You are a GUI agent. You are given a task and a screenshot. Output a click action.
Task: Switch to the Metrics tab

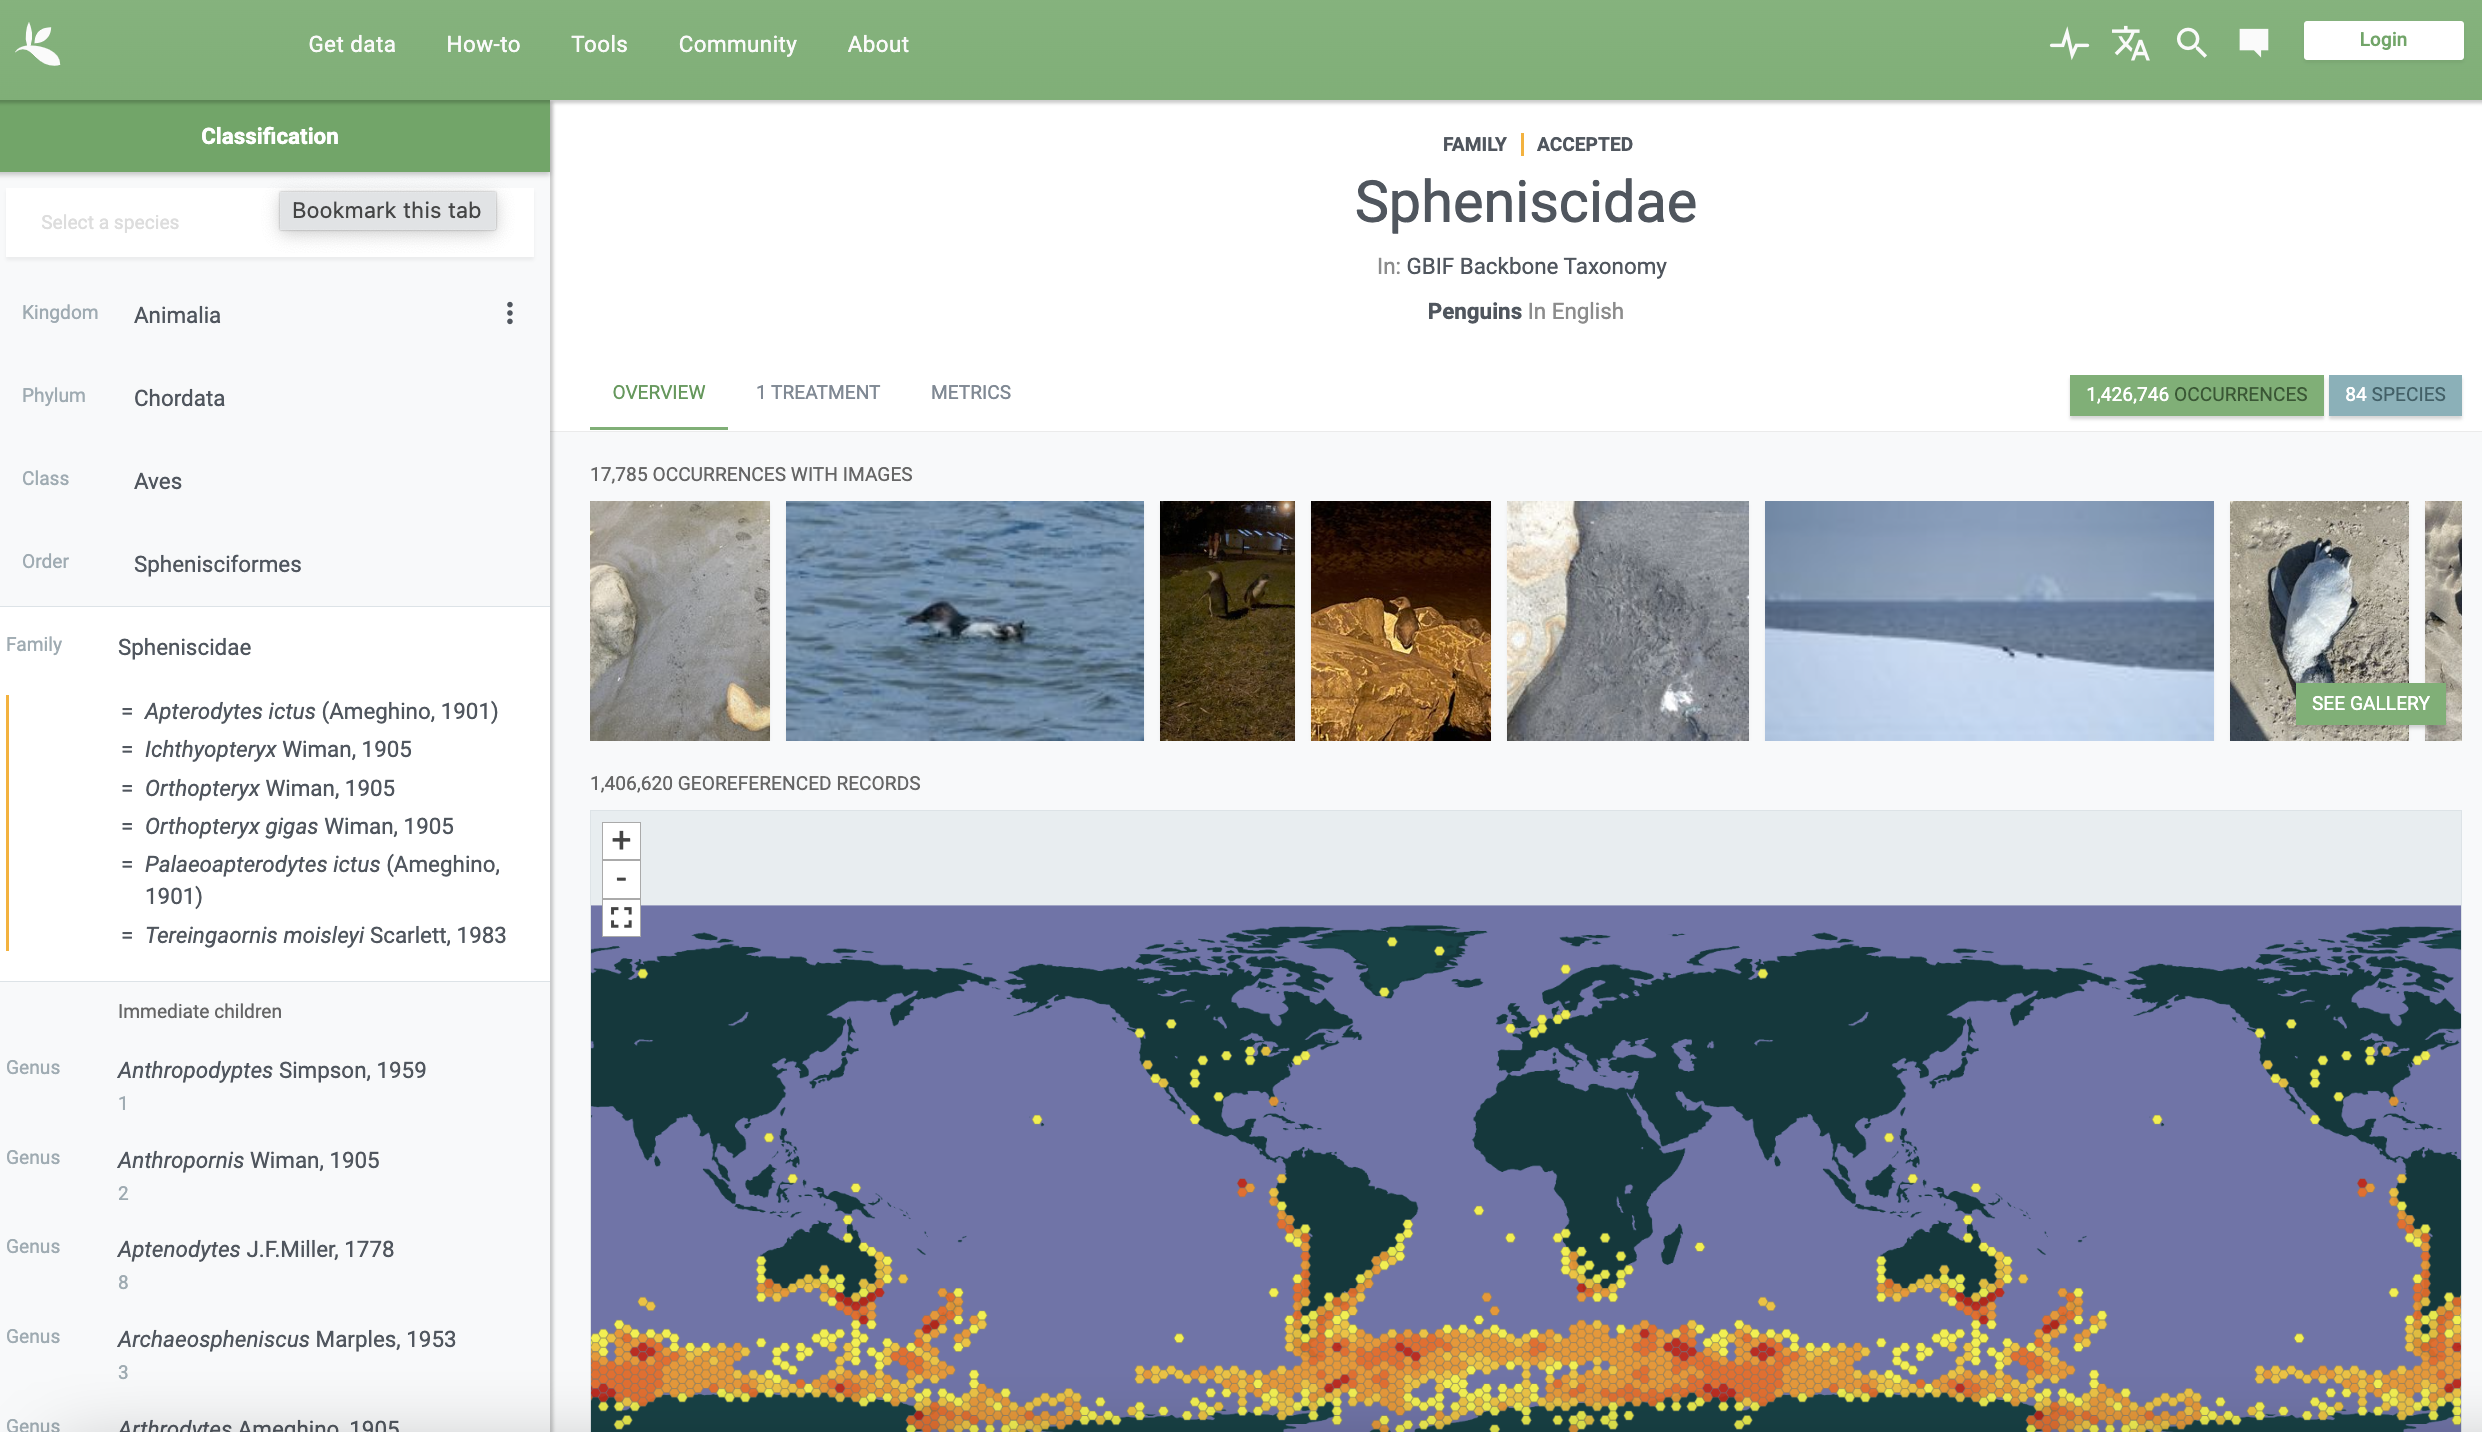(970, 392)
